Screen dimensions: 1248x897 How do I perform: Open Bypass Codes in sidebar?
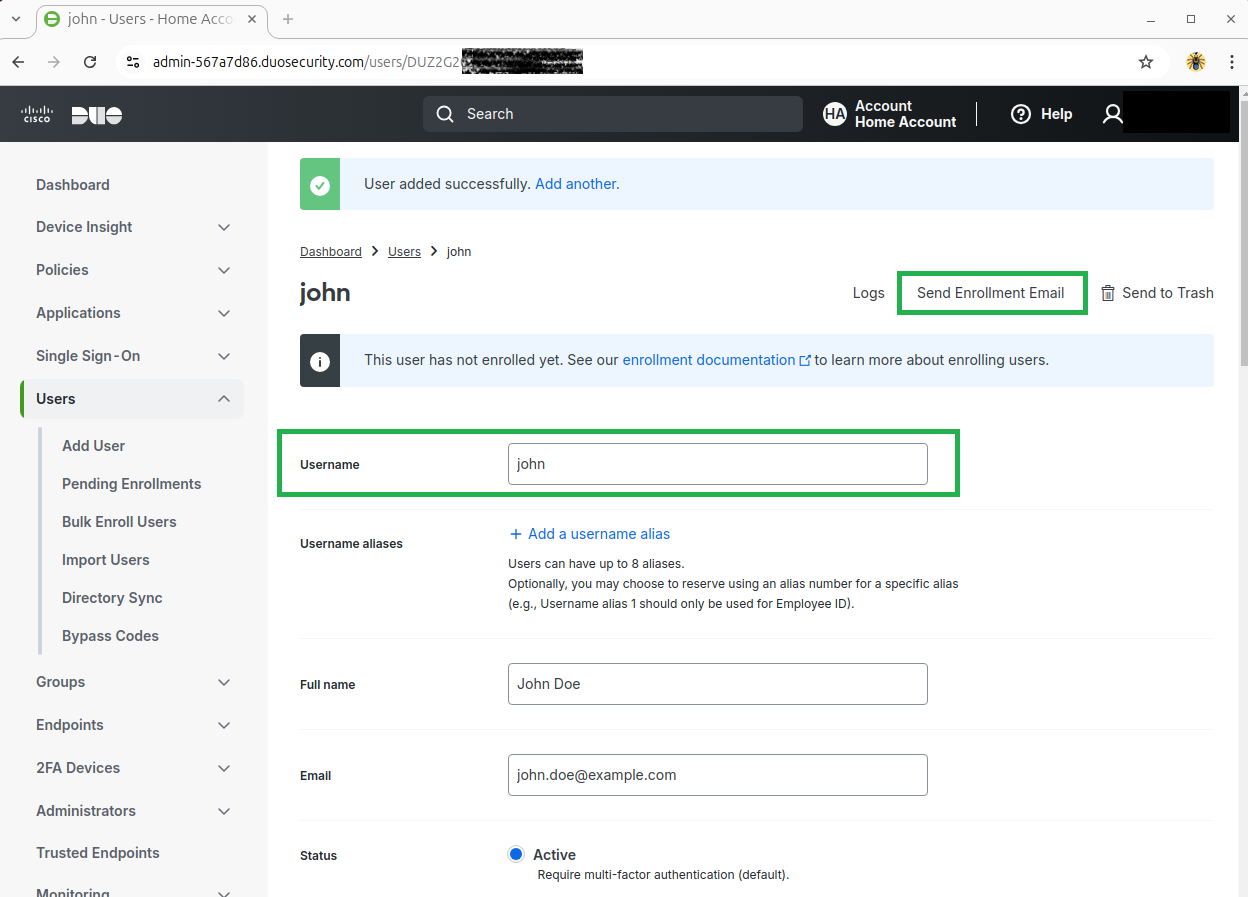coord(110,636)
